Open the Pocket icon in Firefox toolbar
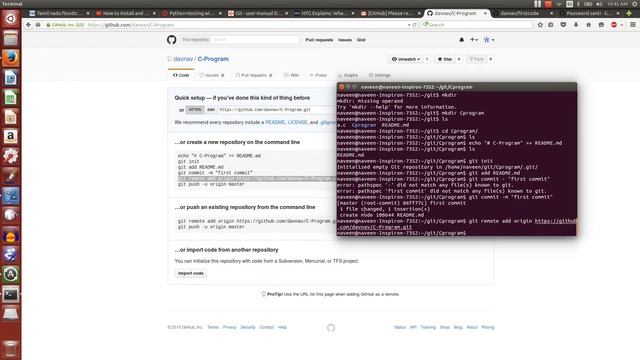The image size is (640, 360). [563, 25]
